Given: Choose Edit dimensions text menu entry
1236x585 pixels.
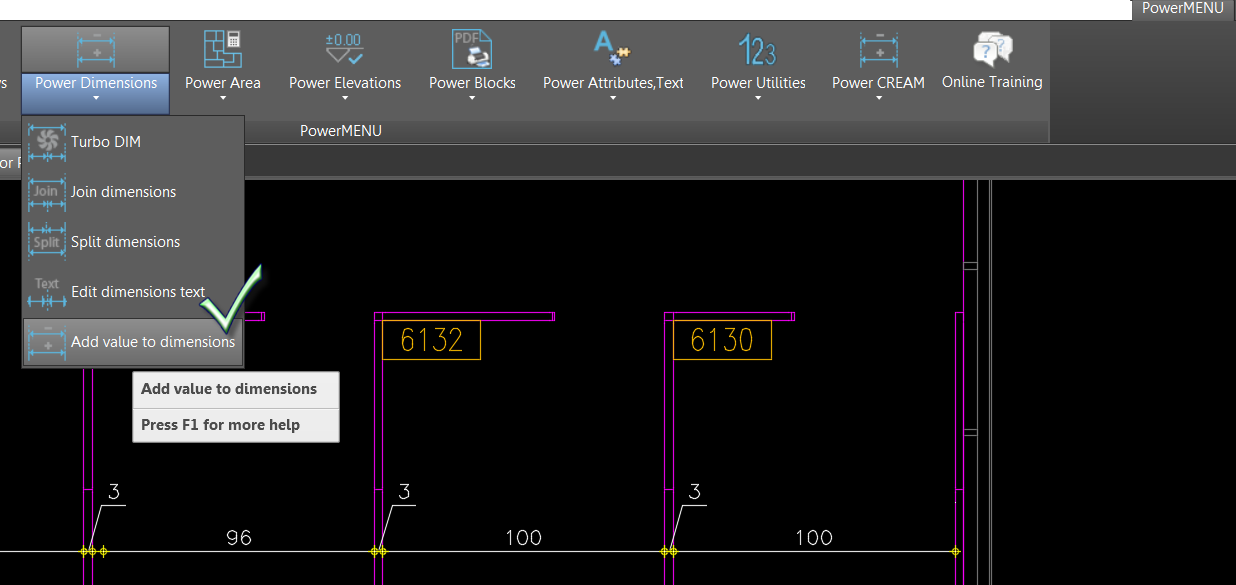Looking at the screenshot, I should (133, 292).
